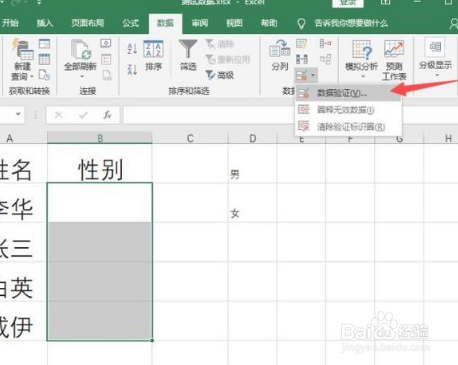Choose 数据验证(V)... from the menu

(349, 93)
